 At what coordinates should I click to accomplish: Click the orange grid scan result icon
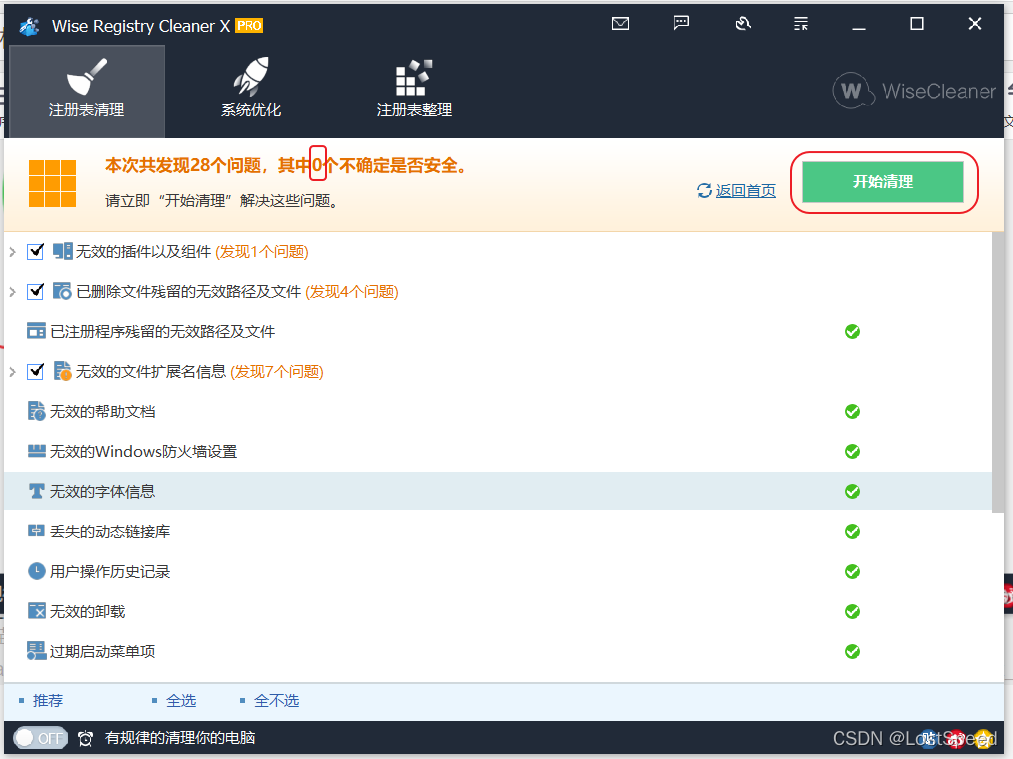(x=52, y=183)
